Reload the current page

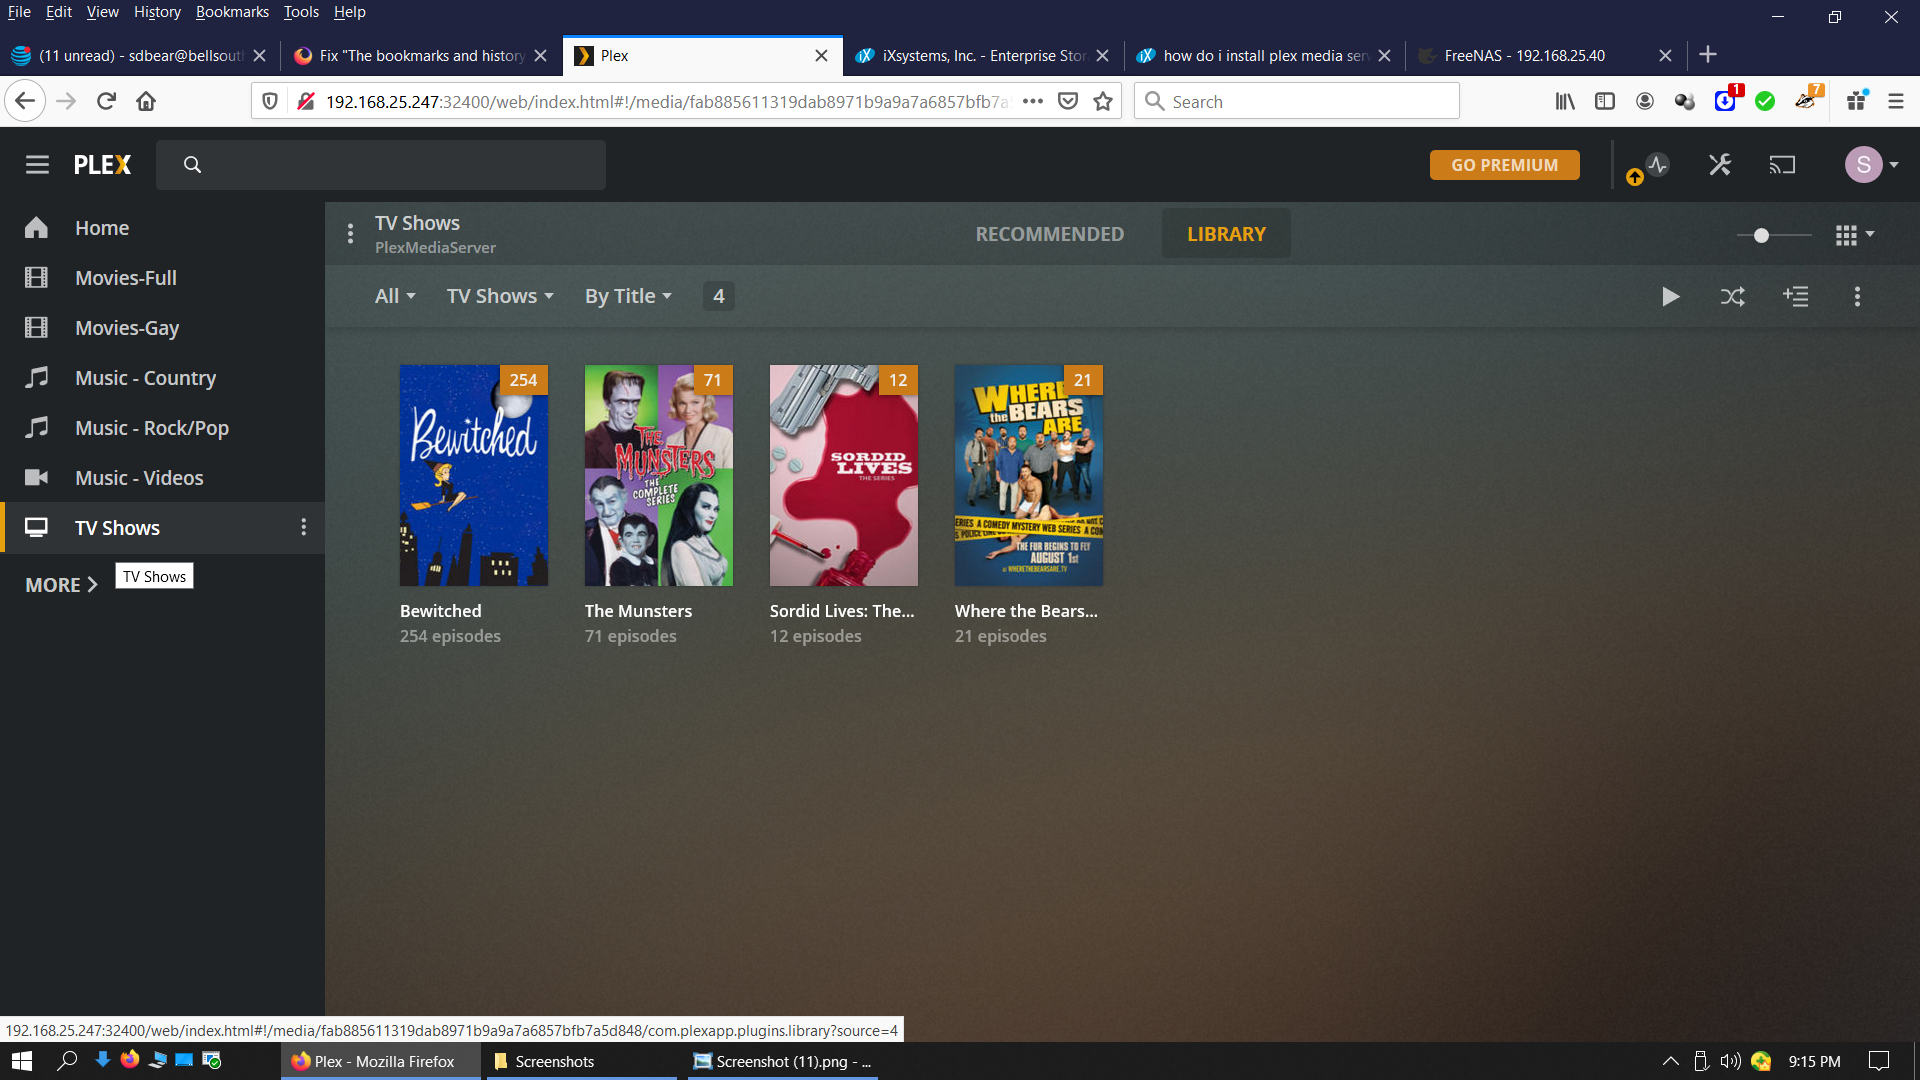107,101
